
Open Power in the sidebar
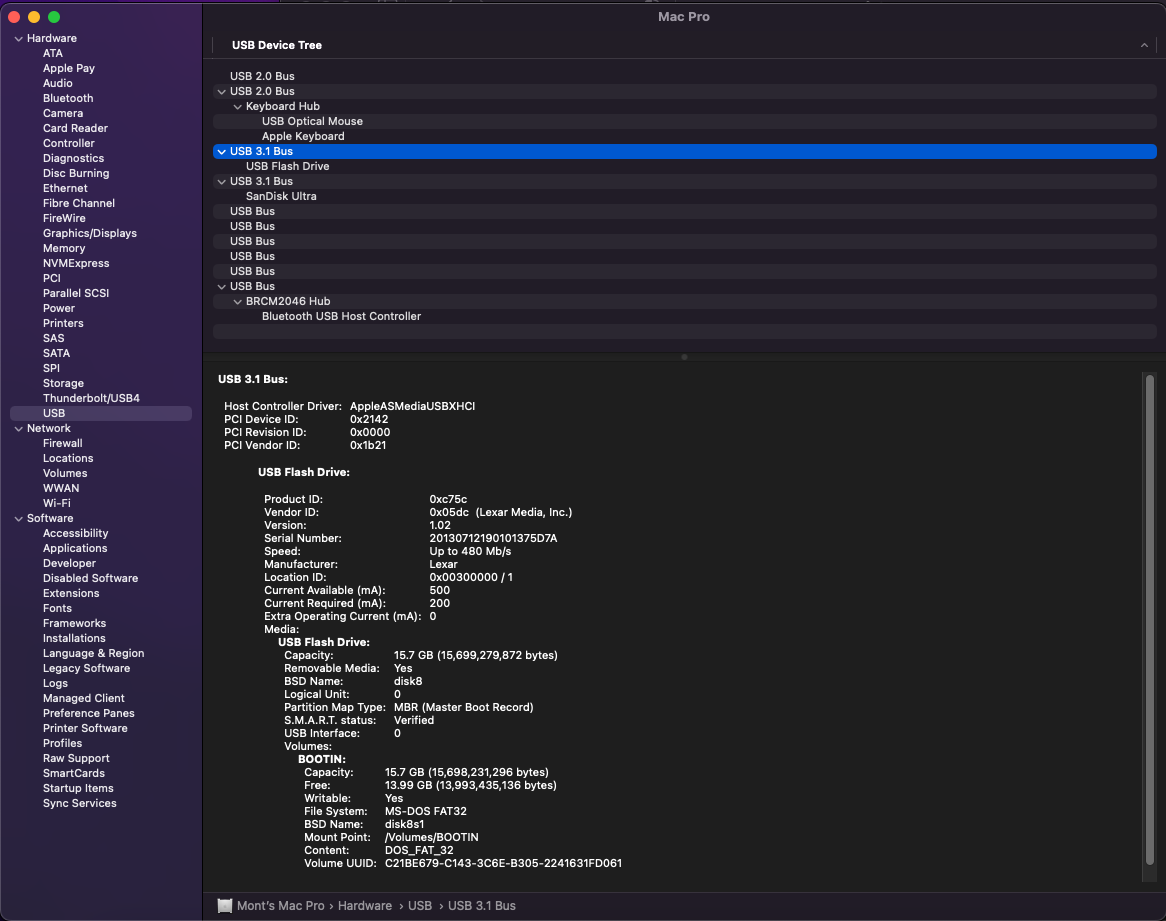59,308
